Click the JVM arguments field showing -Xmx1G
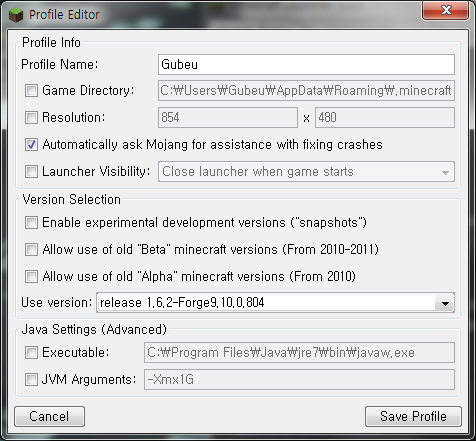 click(x=299, y=379)
